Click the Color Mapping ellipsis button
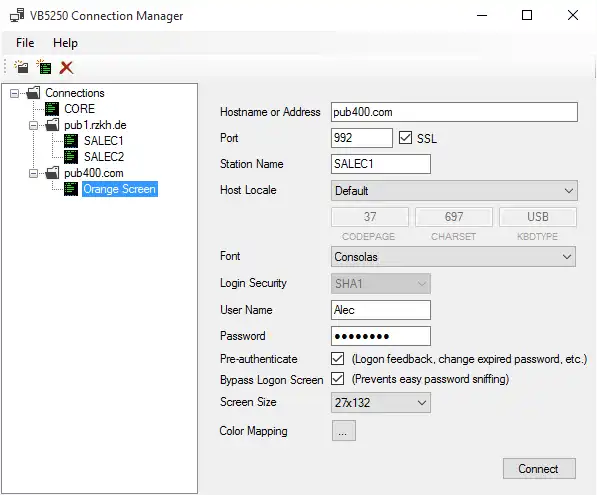This screenshot has width=597, height=495. click(x=344, y=431)
